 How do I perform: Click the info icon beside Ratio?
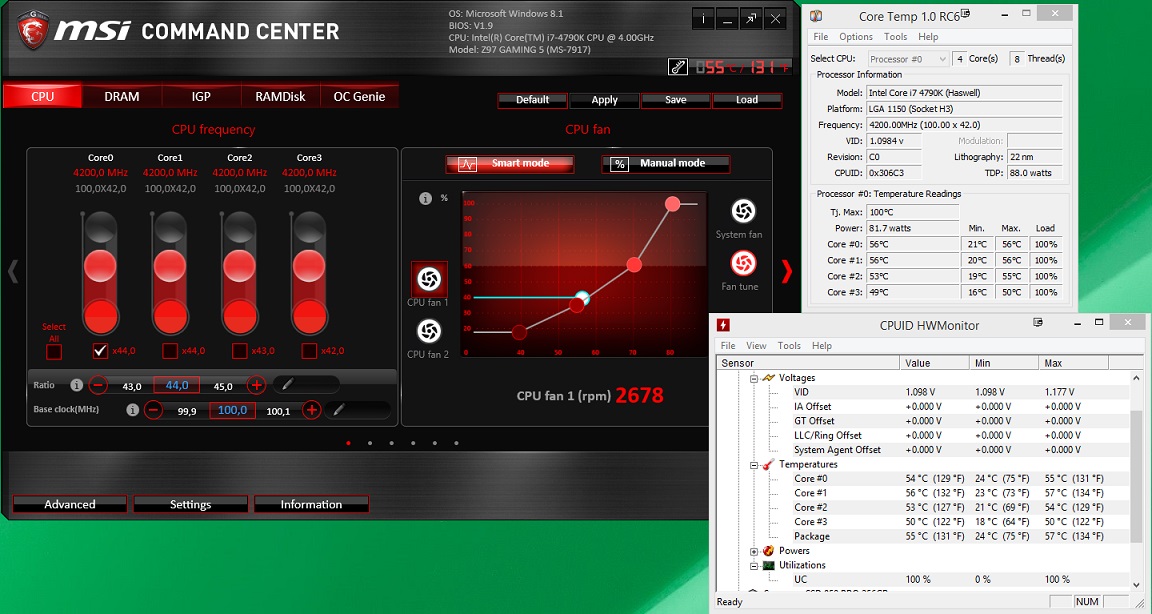point(76,385)
